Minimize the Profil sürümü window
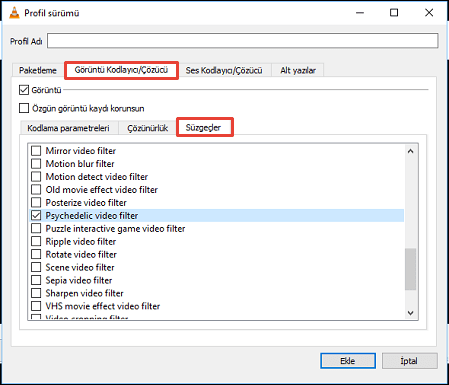The image size is (449, 385). tap(360, 13)
